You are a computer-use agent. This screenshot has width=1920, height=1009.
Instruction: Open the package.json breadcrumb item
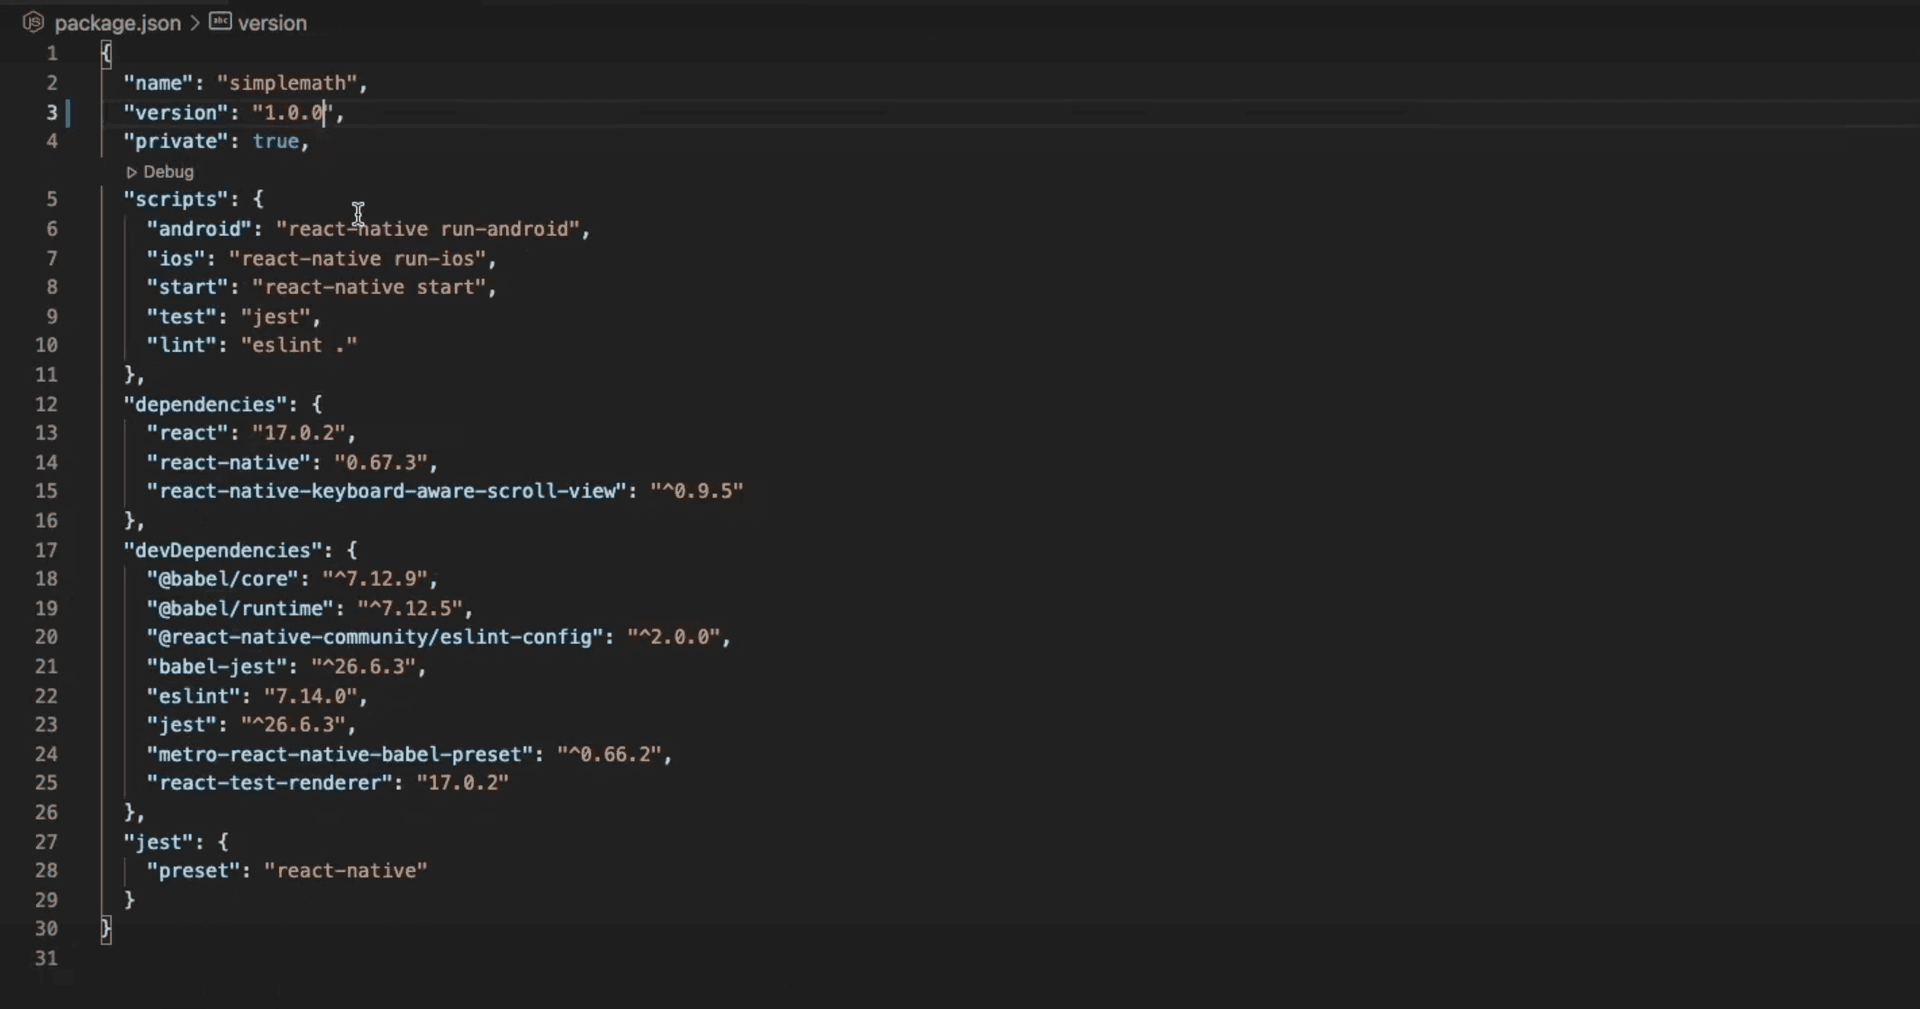click(117, 23)
